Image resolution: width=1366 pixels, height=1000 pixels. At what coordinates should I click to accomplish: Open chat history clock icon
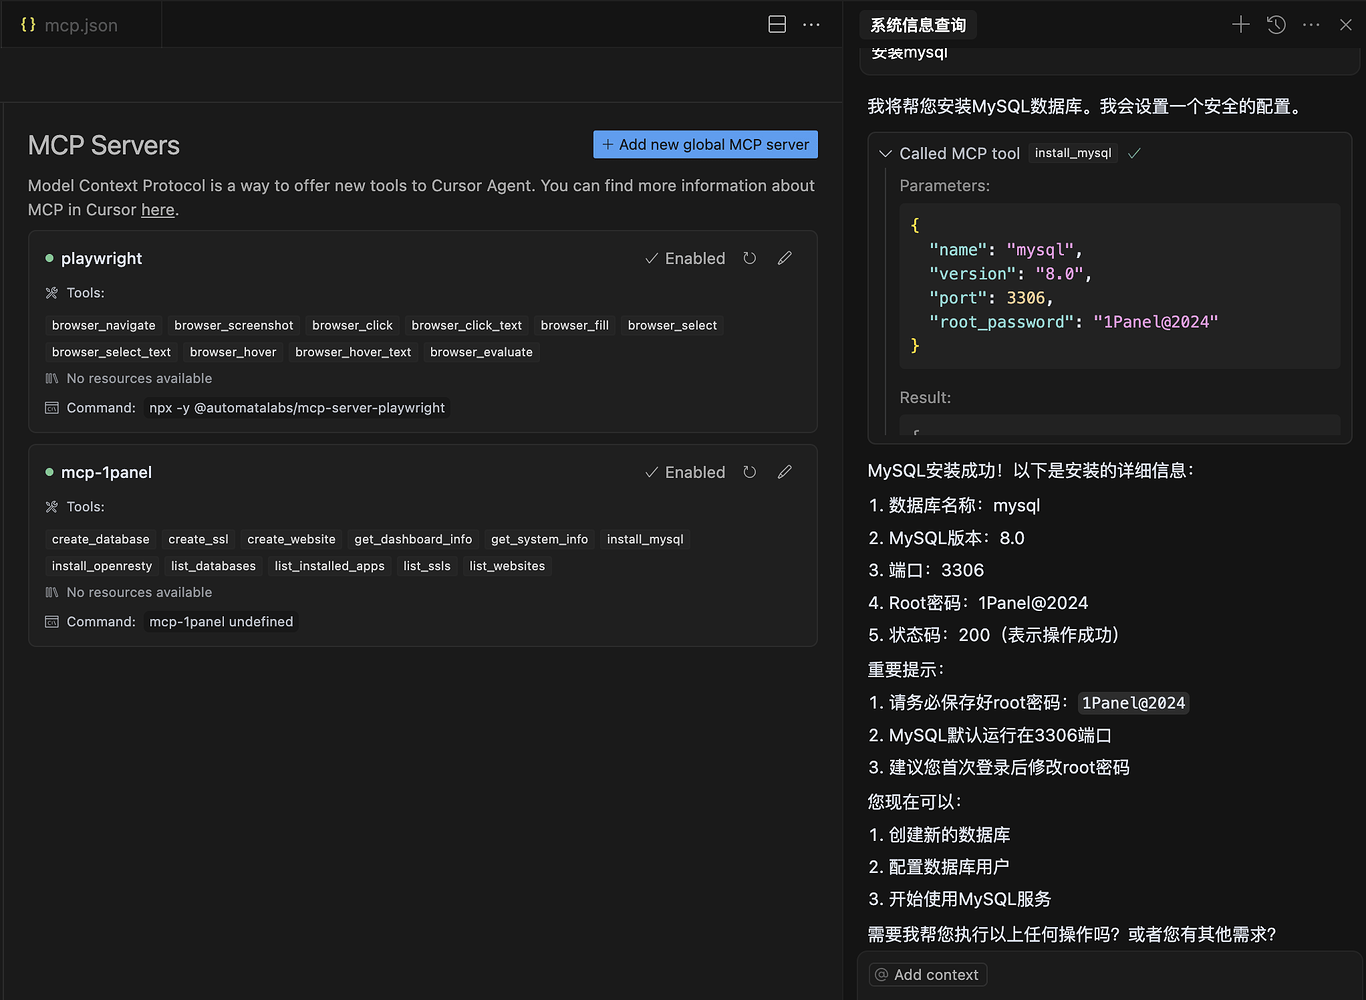point(1276,25)
